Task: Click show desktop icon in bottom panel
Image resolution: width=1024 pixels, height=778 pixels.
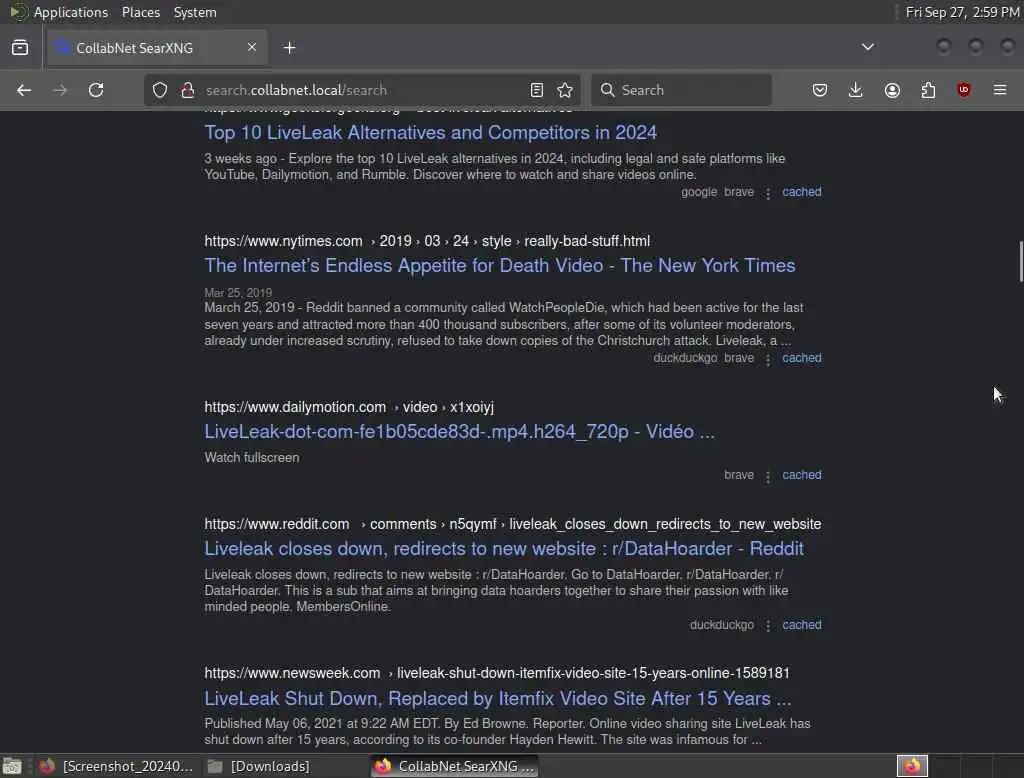Action: 12,766
